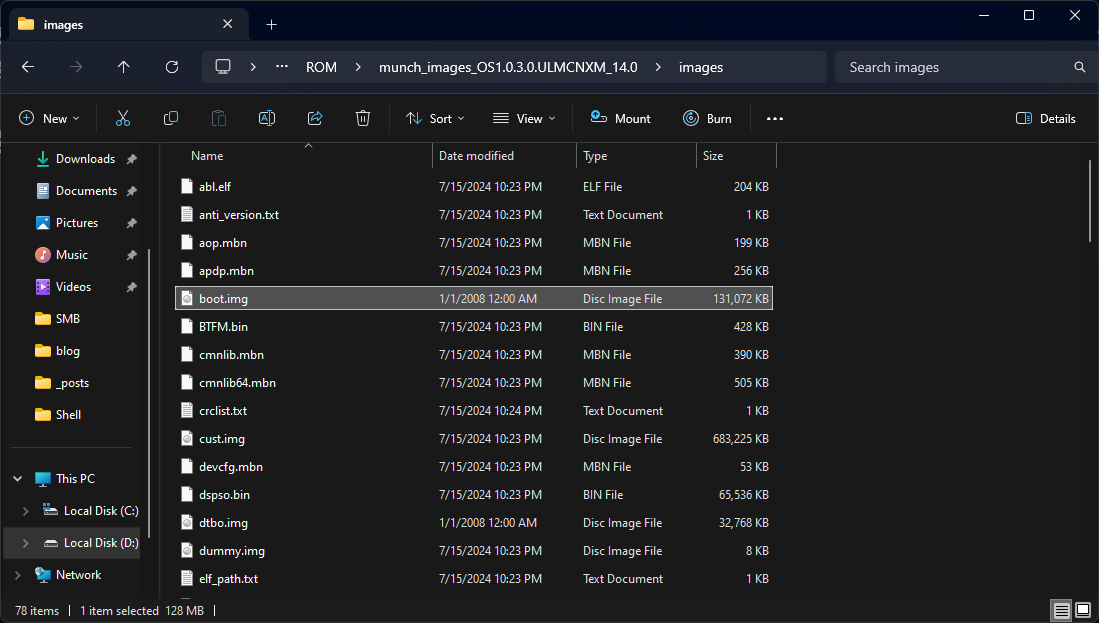Click the vertical scrollbar in file list
The width and height of the screenshot is (1099, 623).
click(x=1091, y=200)
